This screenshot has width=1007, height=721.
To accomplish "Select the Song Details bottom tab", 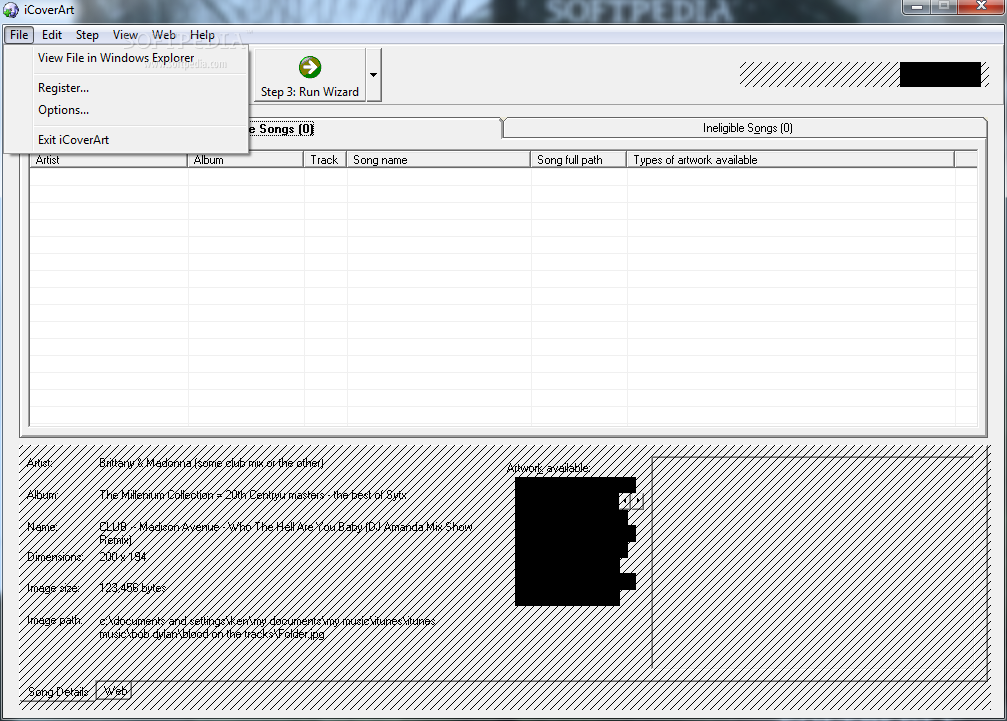I will 58,691.
